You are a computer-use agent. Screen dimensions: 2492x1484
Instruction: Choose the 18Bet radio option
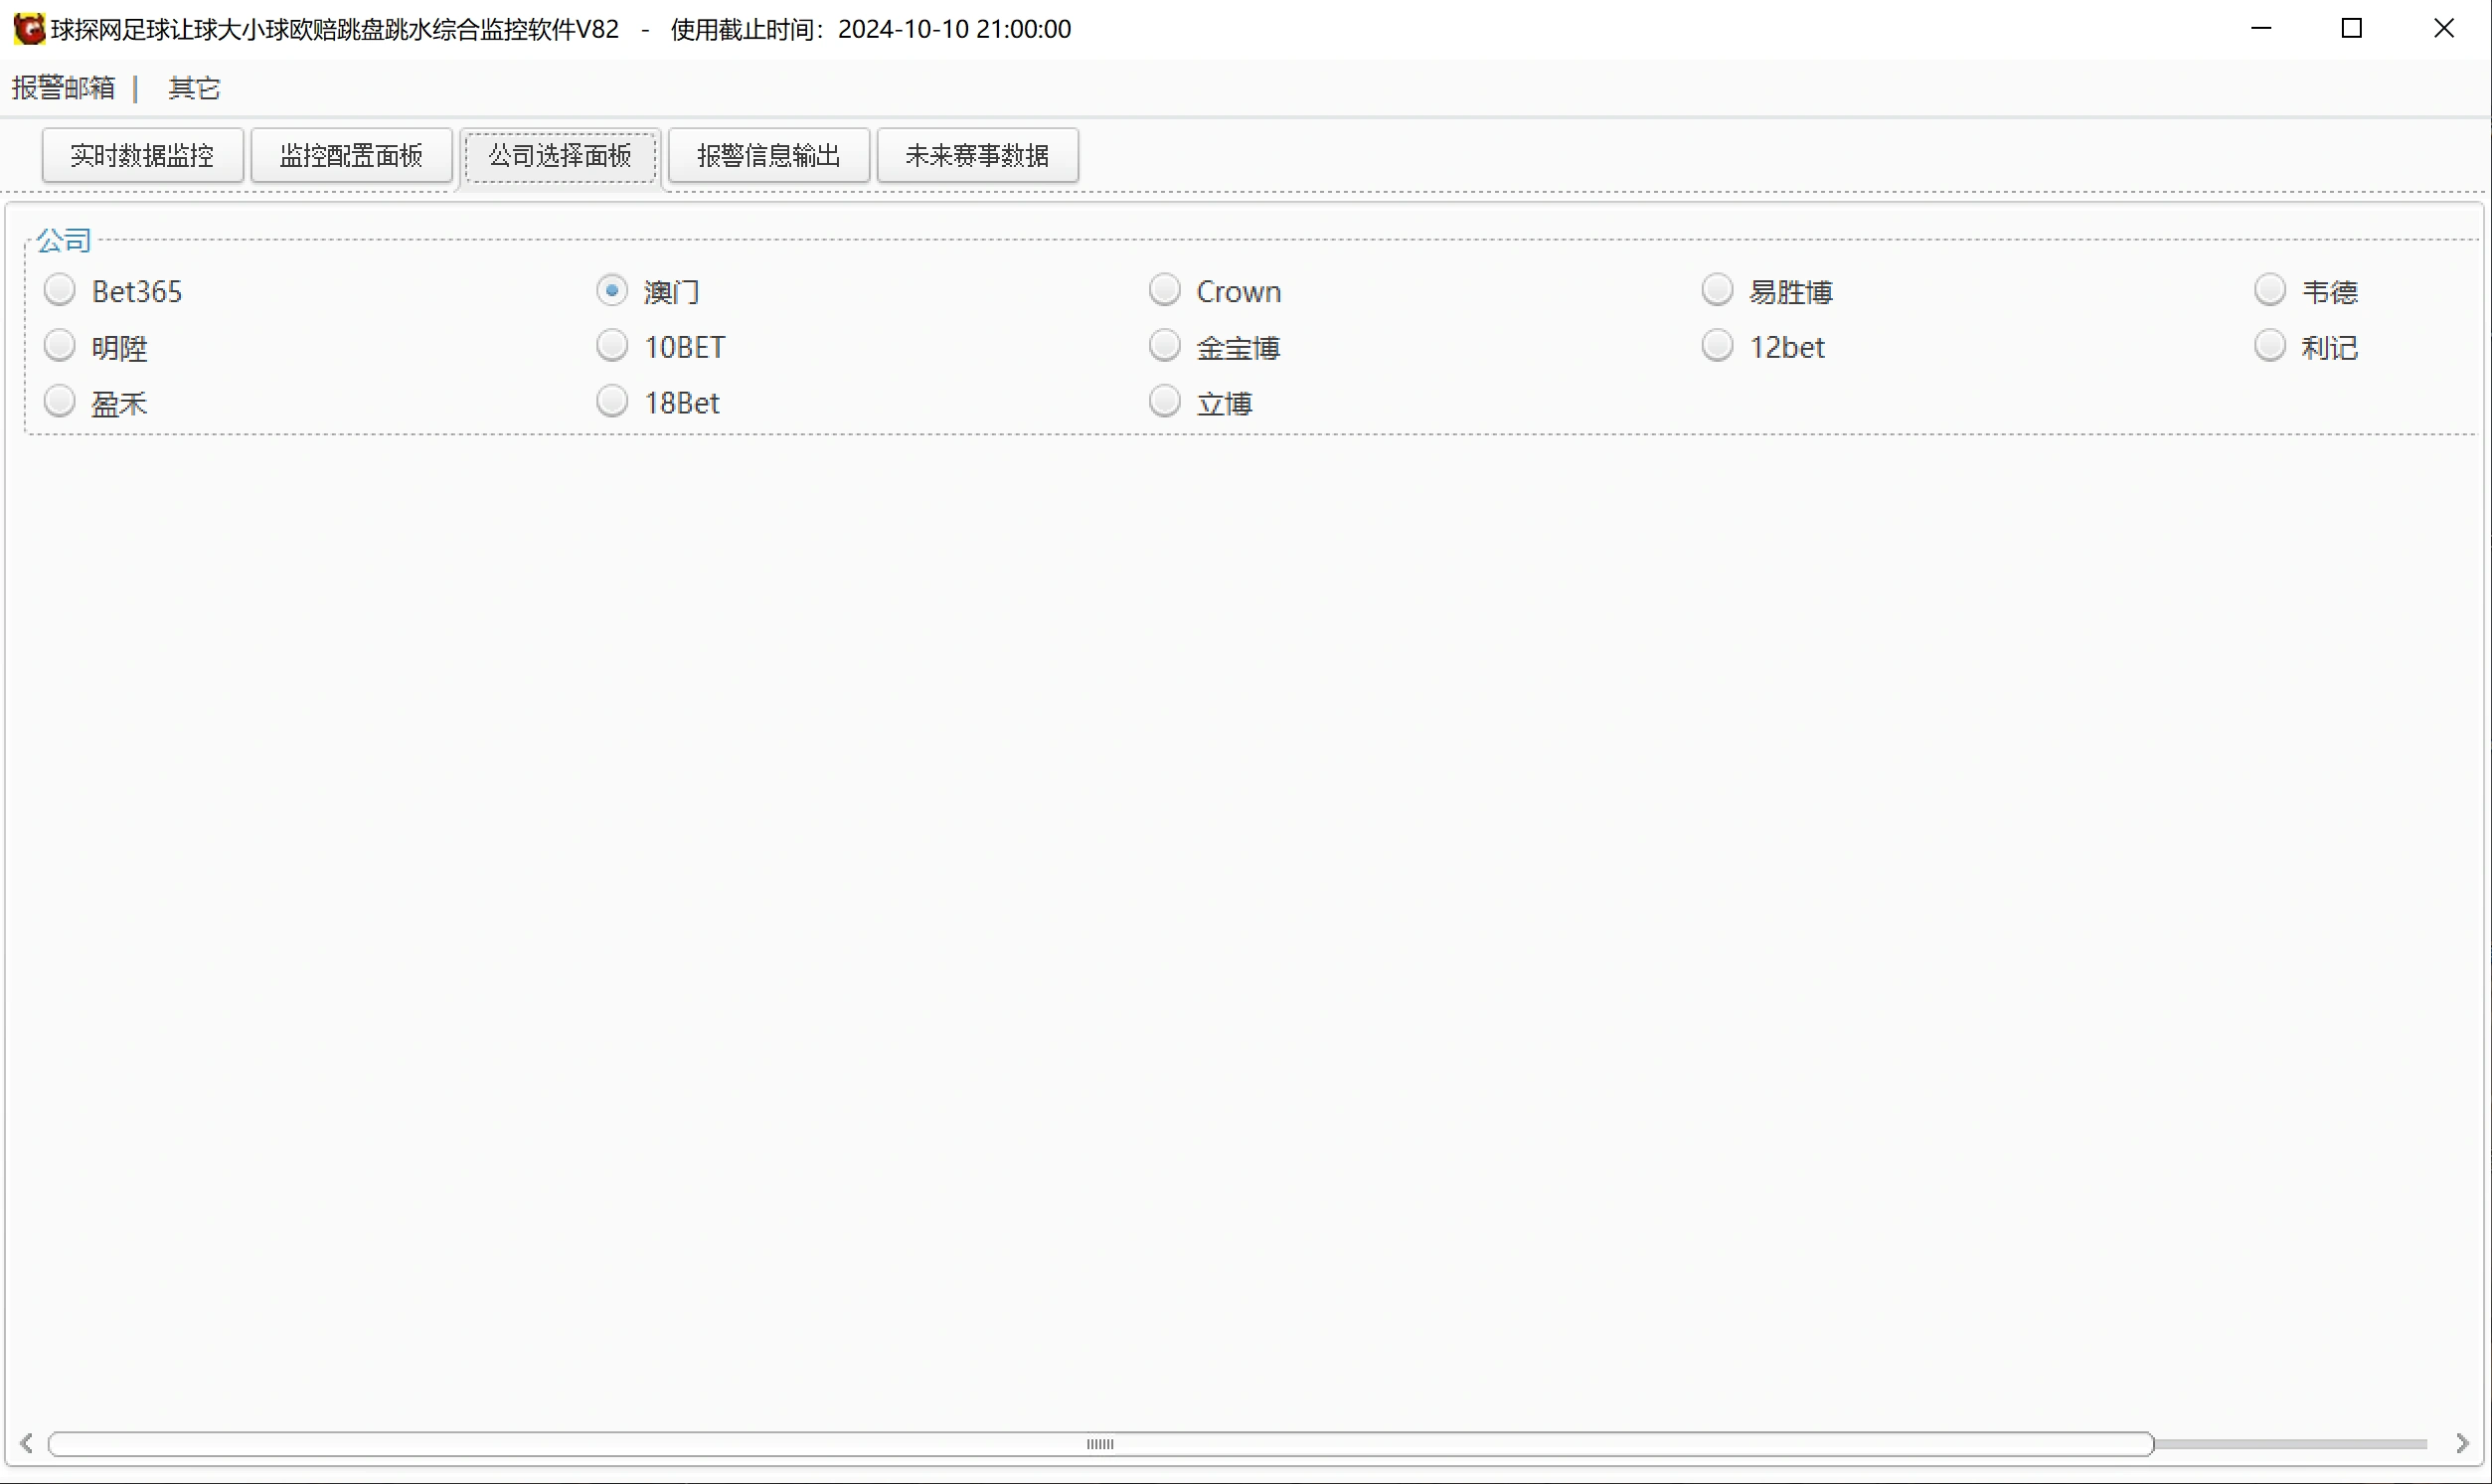tap(612, 402)
